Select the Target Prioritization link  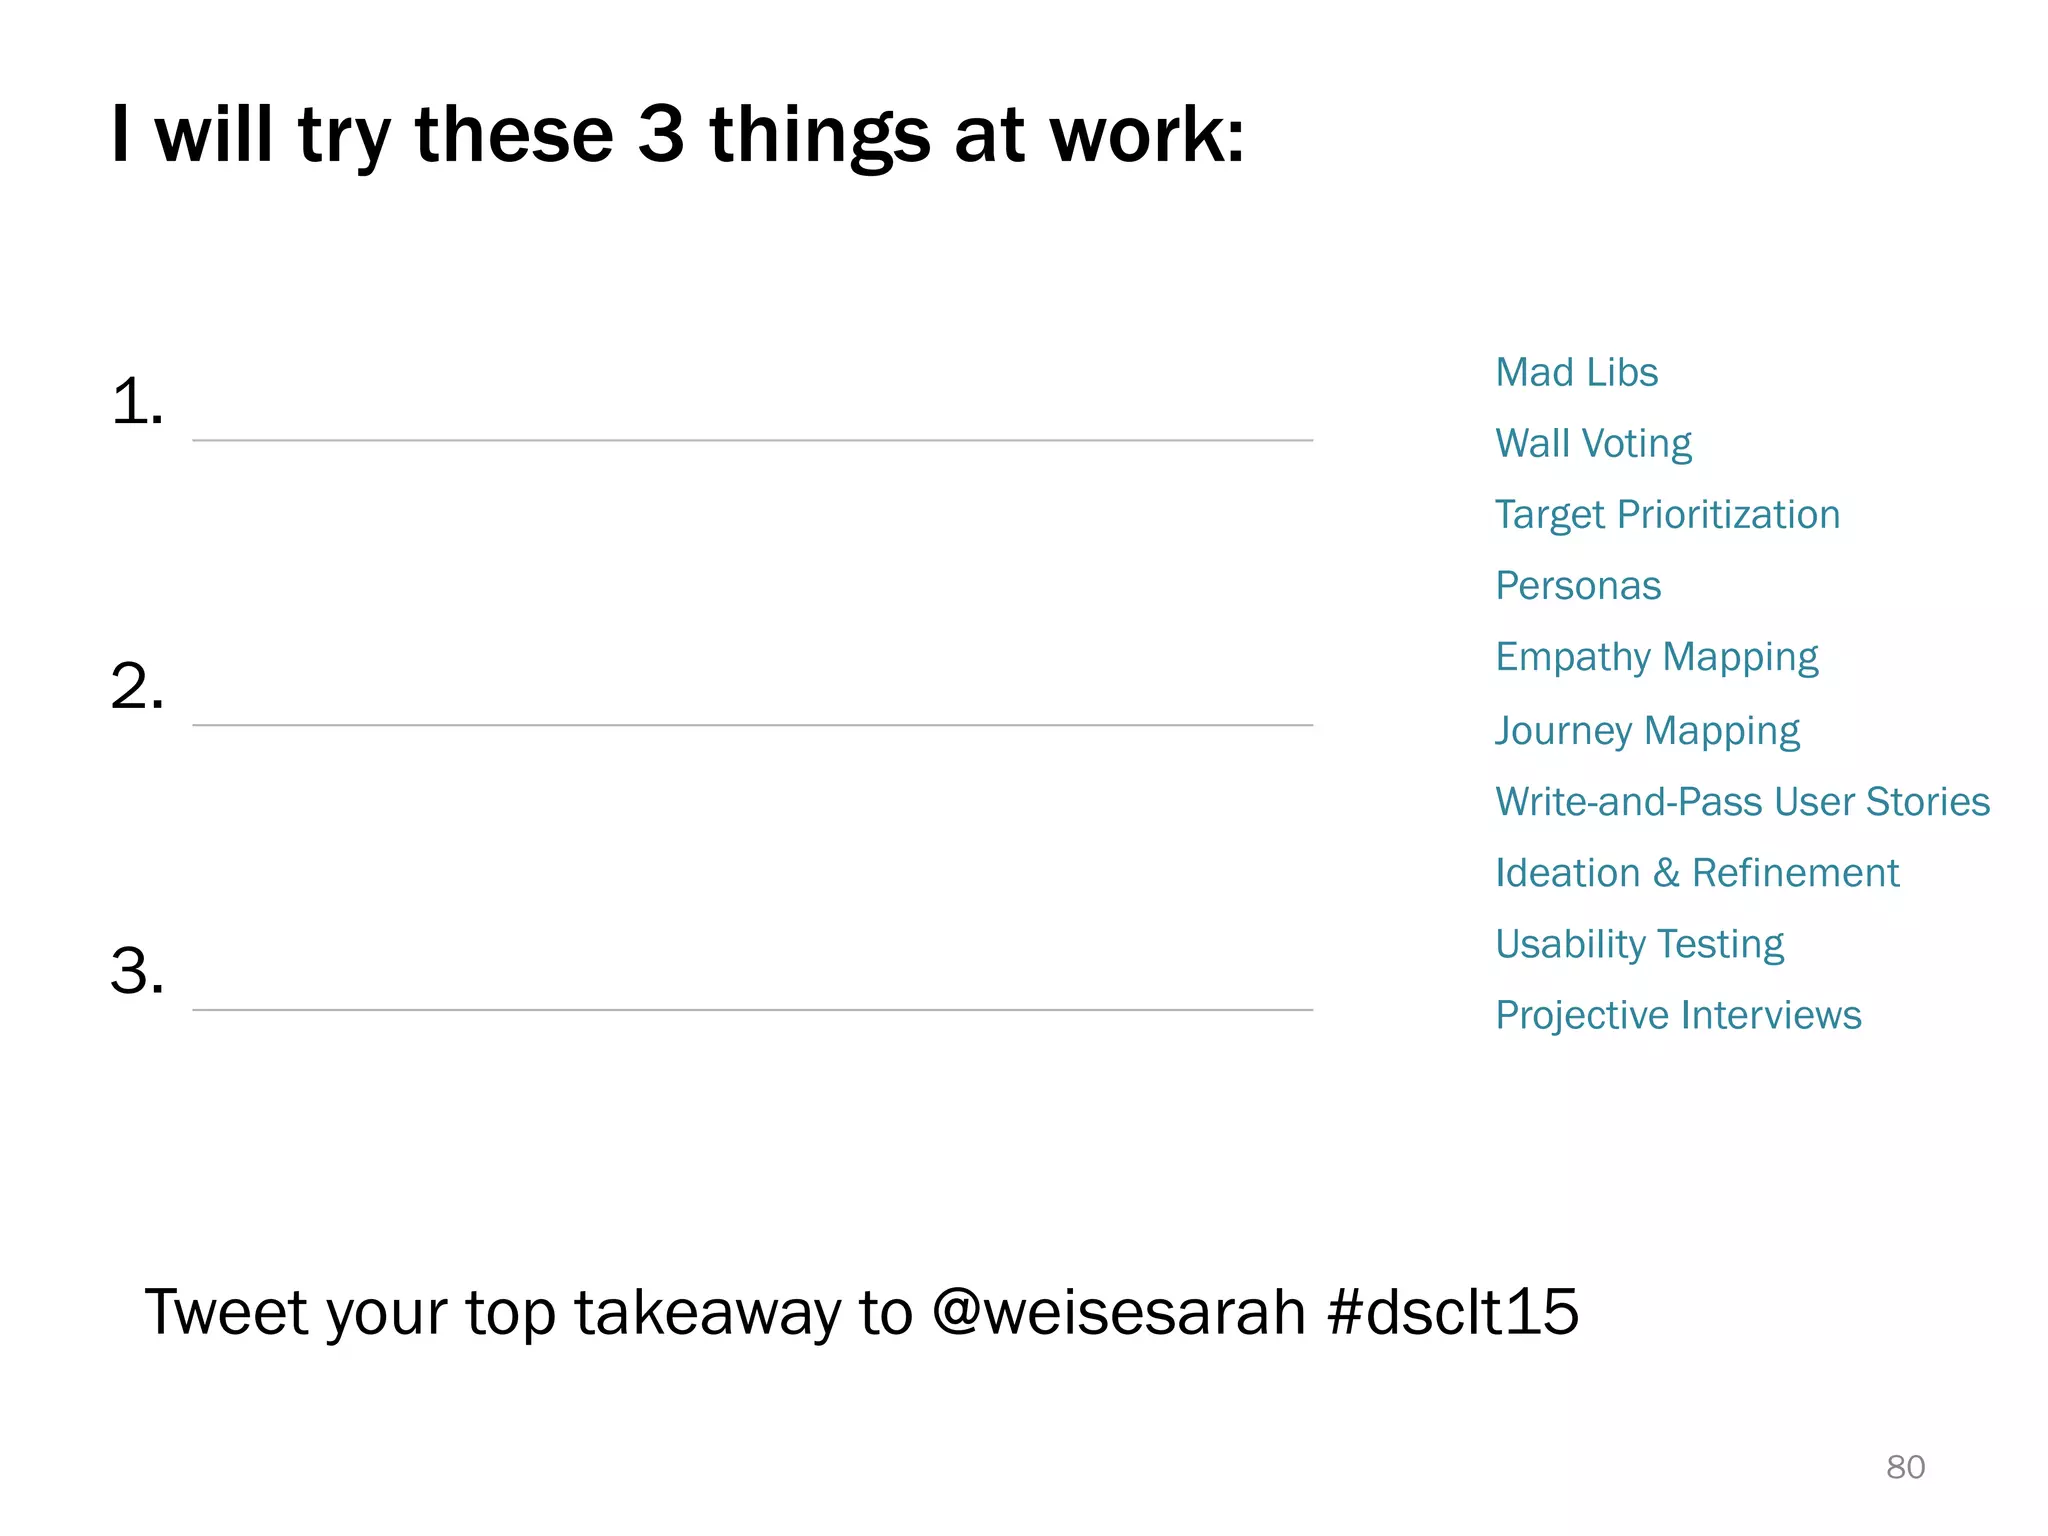pyautogui.click(x=1667, y=516)
